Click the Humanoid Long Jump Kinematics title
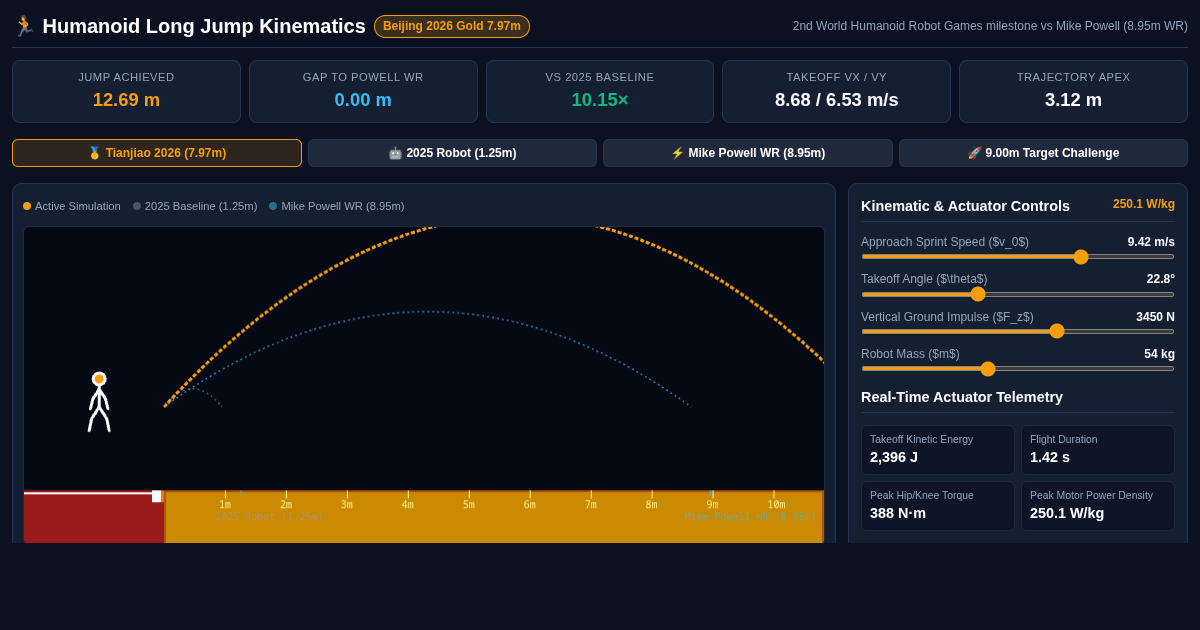1200x630 pixels. pos(204,26)
